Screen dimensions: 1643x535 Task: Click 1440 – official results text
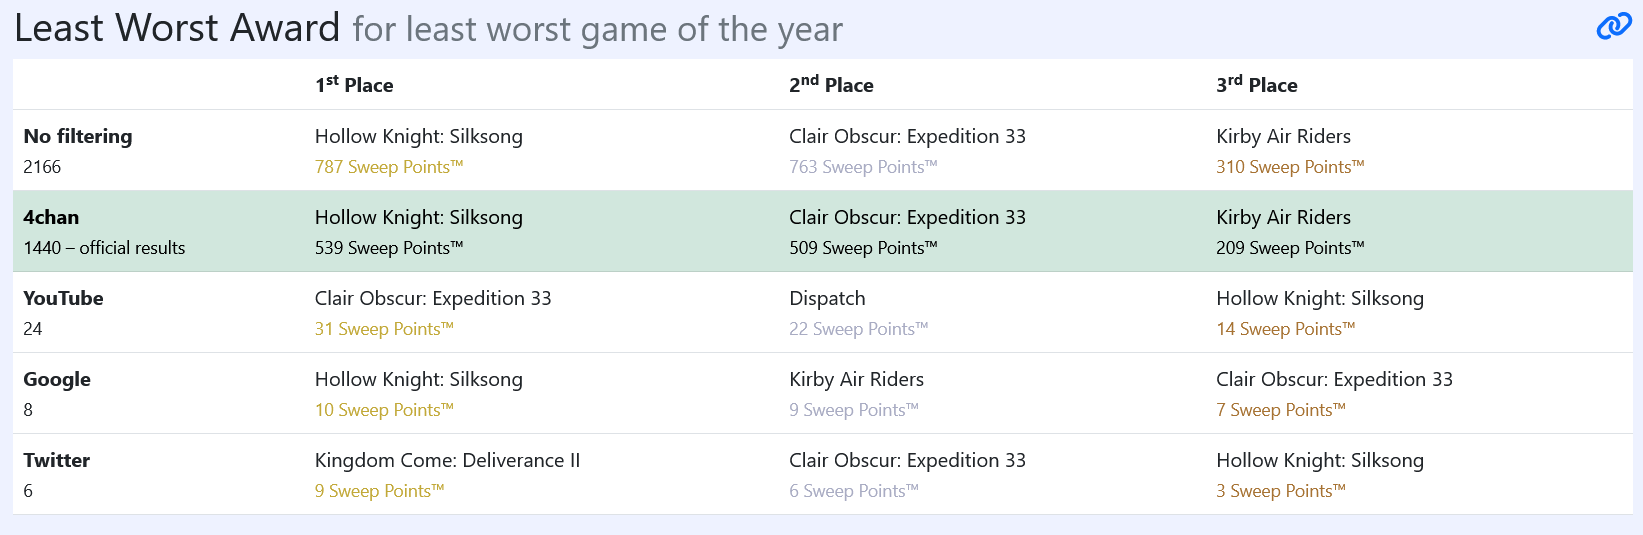pos(104,248)
